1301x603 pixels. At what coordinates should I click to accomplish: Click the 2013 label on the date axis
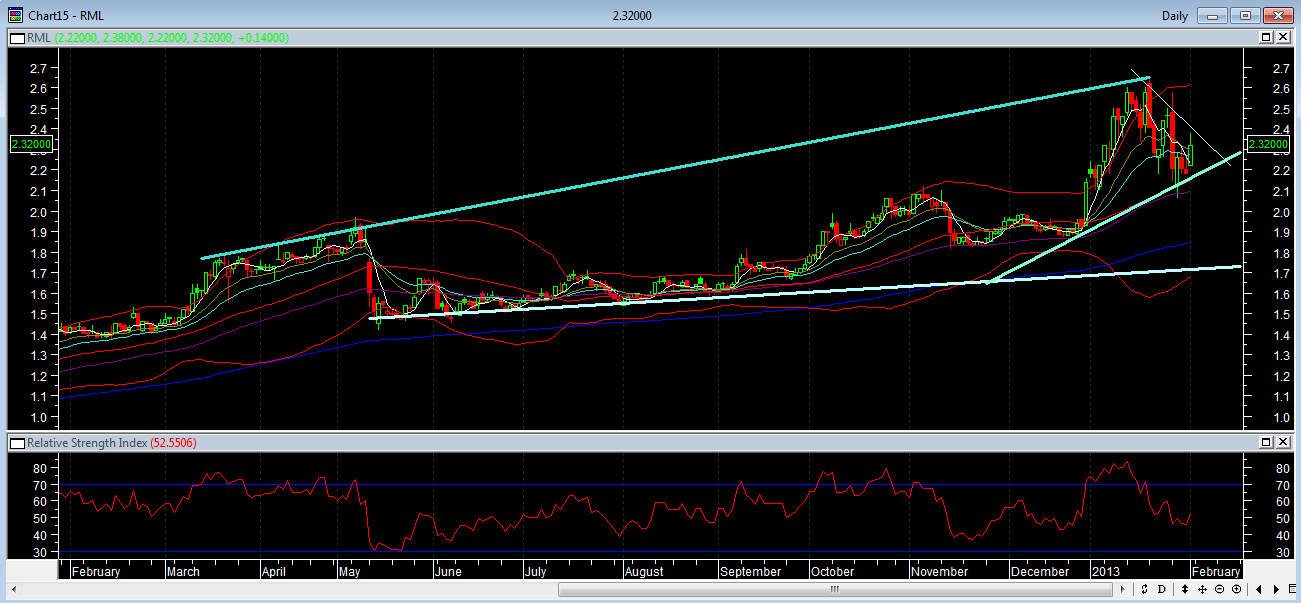1104,571
